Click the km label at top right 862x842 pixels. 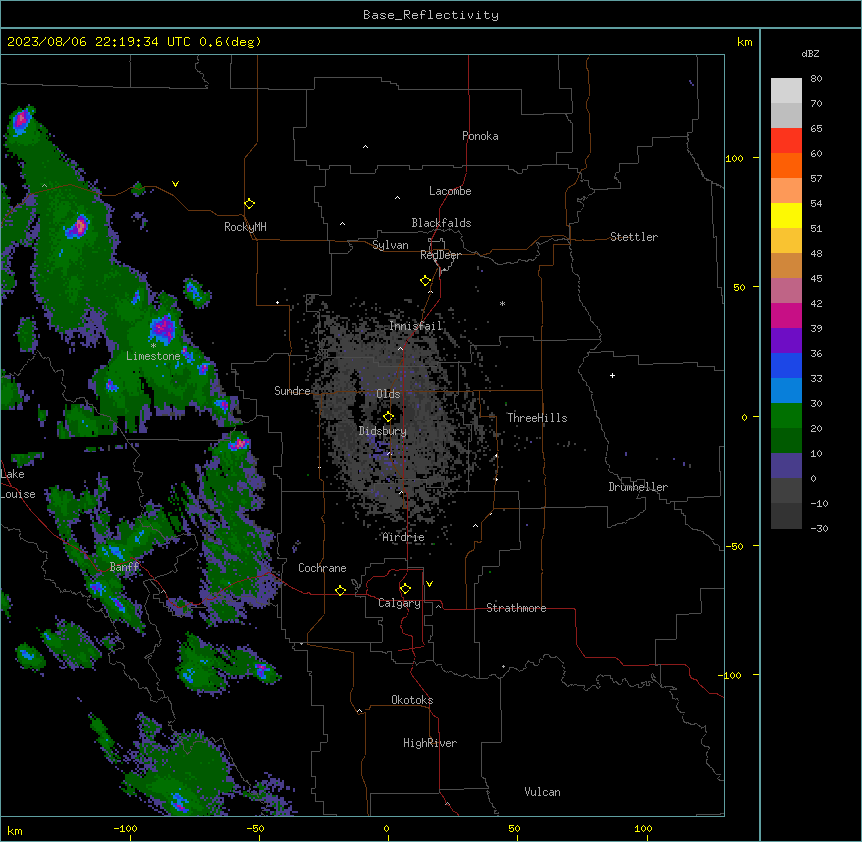click(x=744, y=42)
